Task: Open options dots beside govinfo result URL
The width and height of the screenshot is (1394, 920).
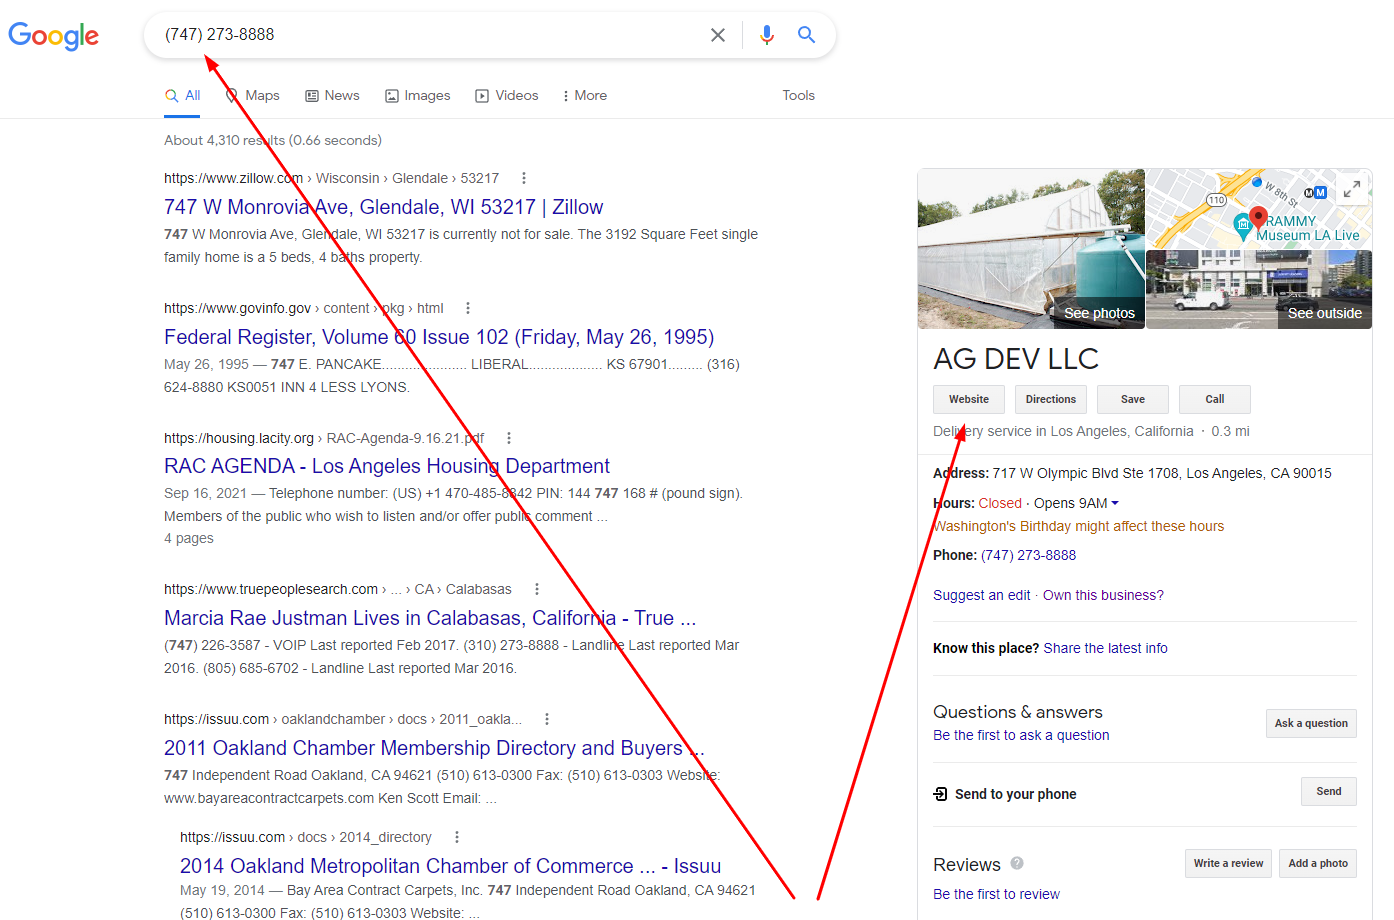Action: (468, 308)
